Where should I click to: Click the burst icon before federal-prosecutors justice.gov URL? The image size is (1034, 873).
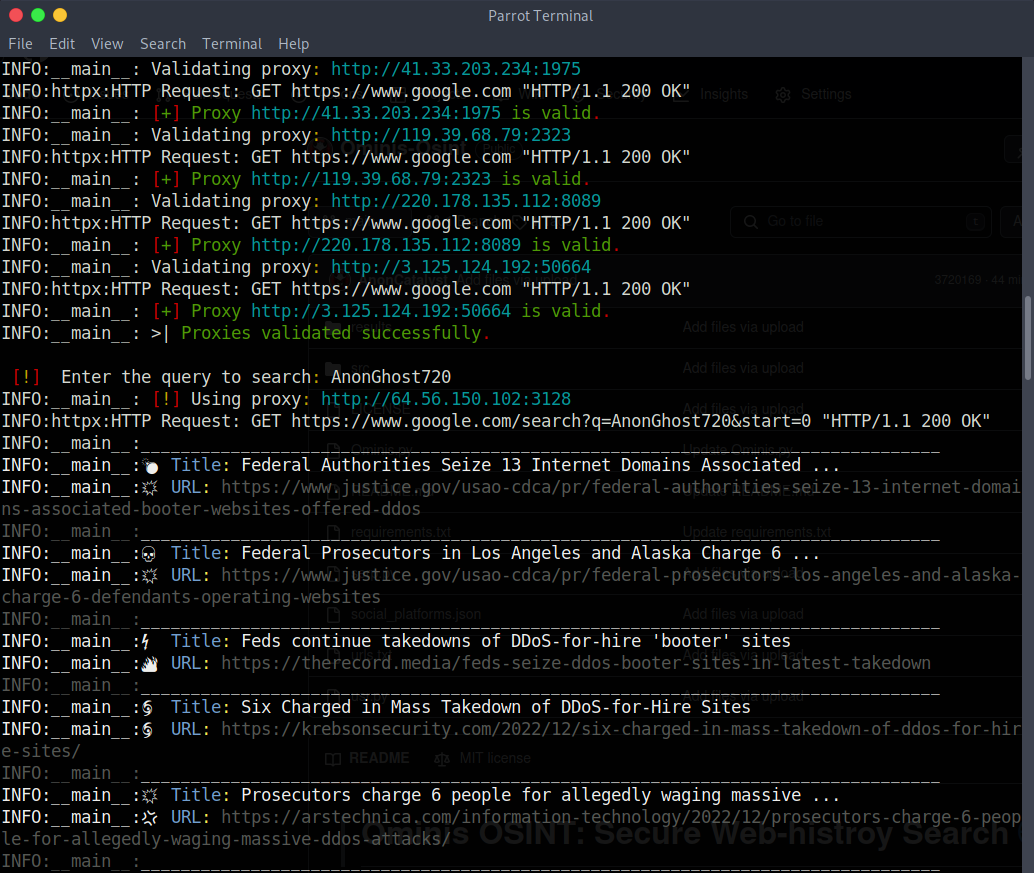150,576
